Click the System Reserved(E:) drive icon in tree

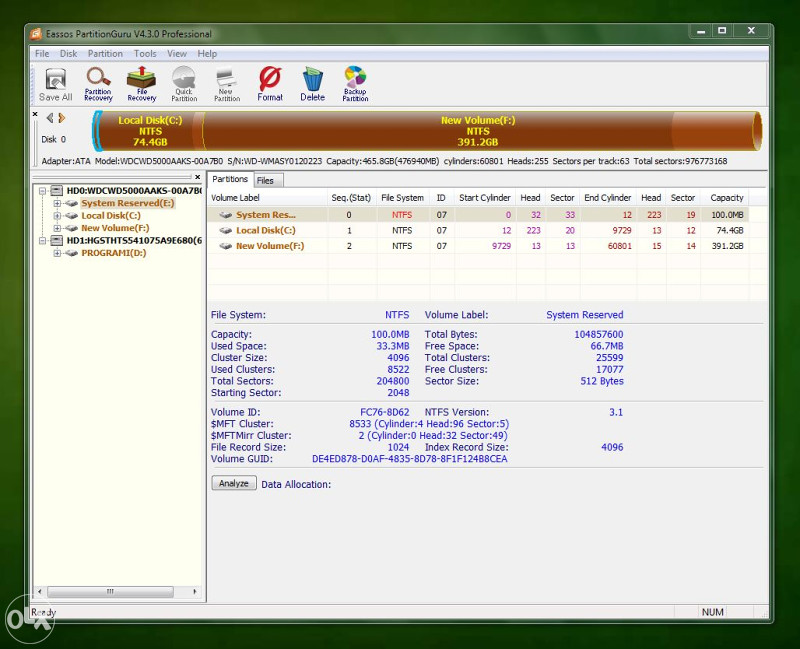(x=71, y=203)
